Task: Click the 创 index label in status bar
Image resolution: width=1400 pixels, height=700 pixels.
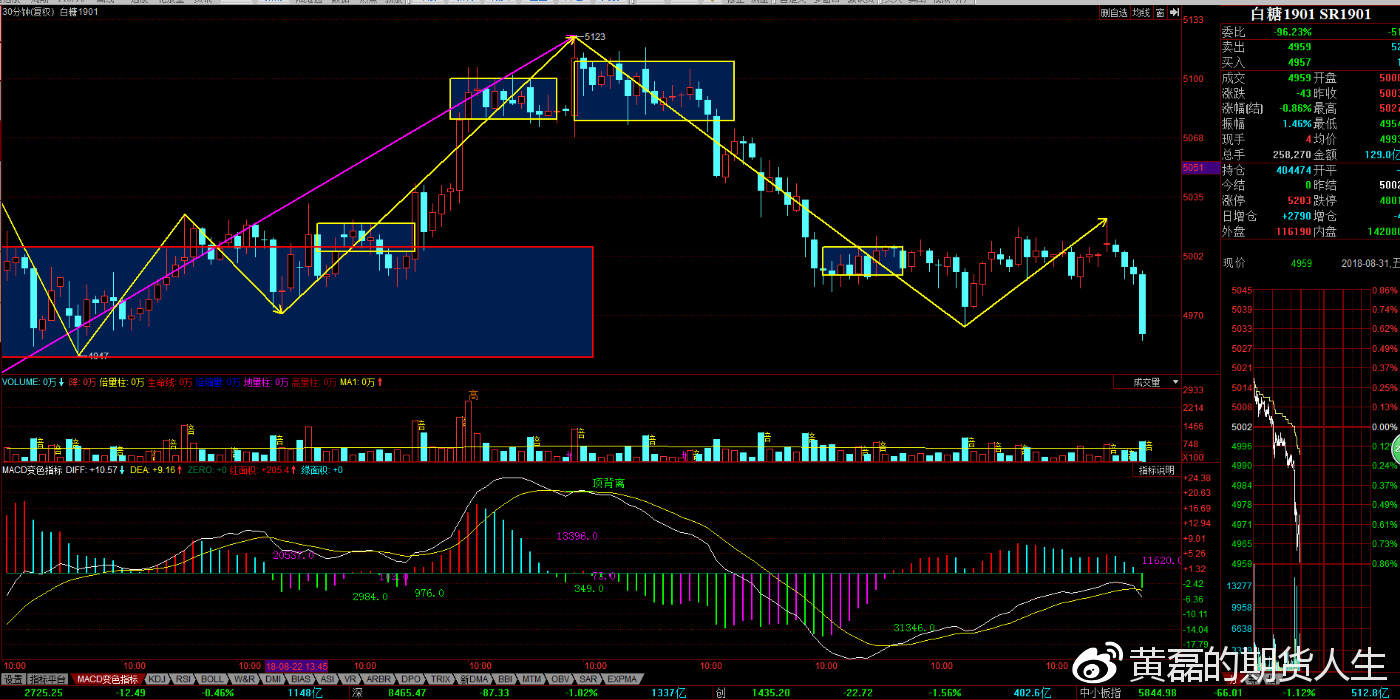Action: coord(720,692)
